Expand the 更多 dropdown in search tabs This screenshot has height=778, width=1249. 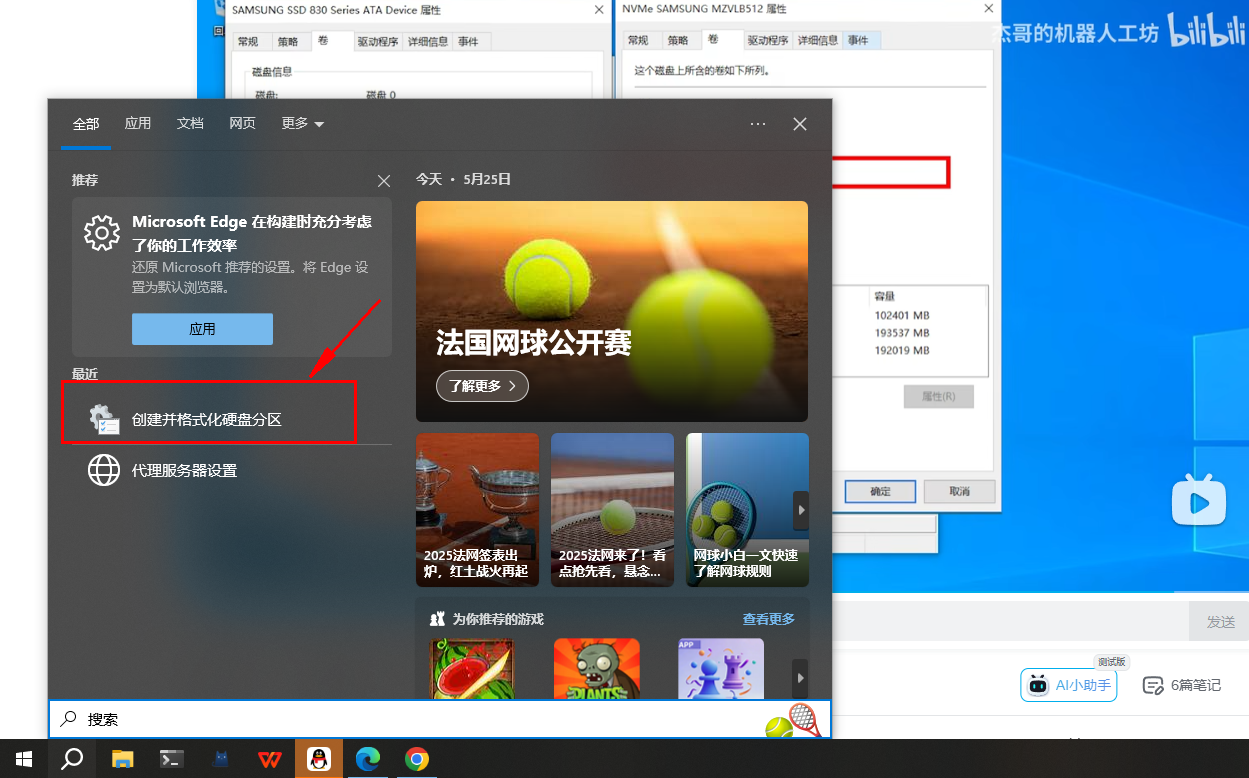tap(303, 124)
